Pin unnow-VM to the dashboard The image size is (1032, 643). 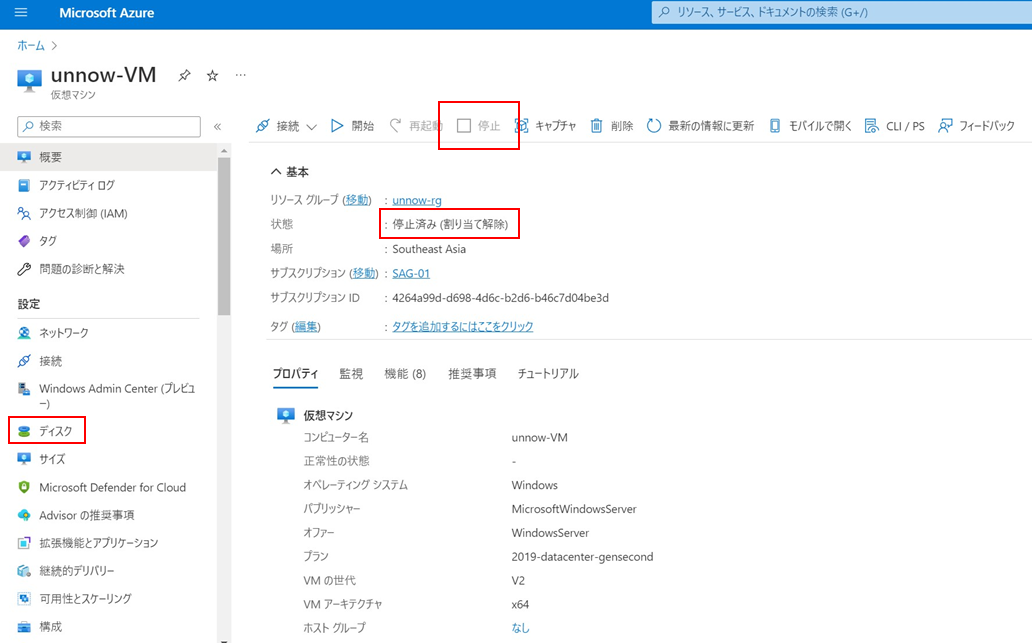point(184,76)
